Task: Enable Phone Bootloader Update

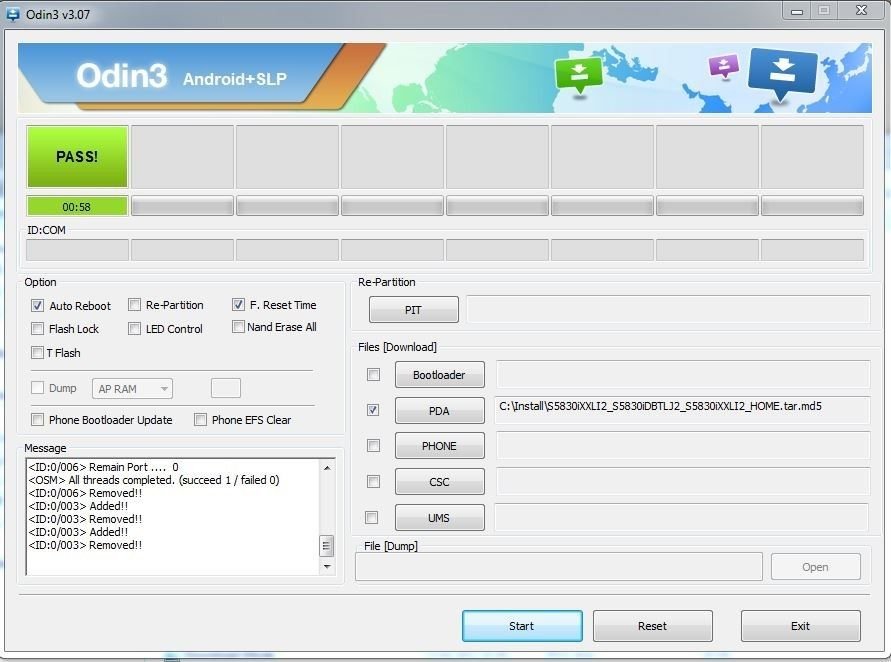Action: pyautogui.click(x=38, y=419)
